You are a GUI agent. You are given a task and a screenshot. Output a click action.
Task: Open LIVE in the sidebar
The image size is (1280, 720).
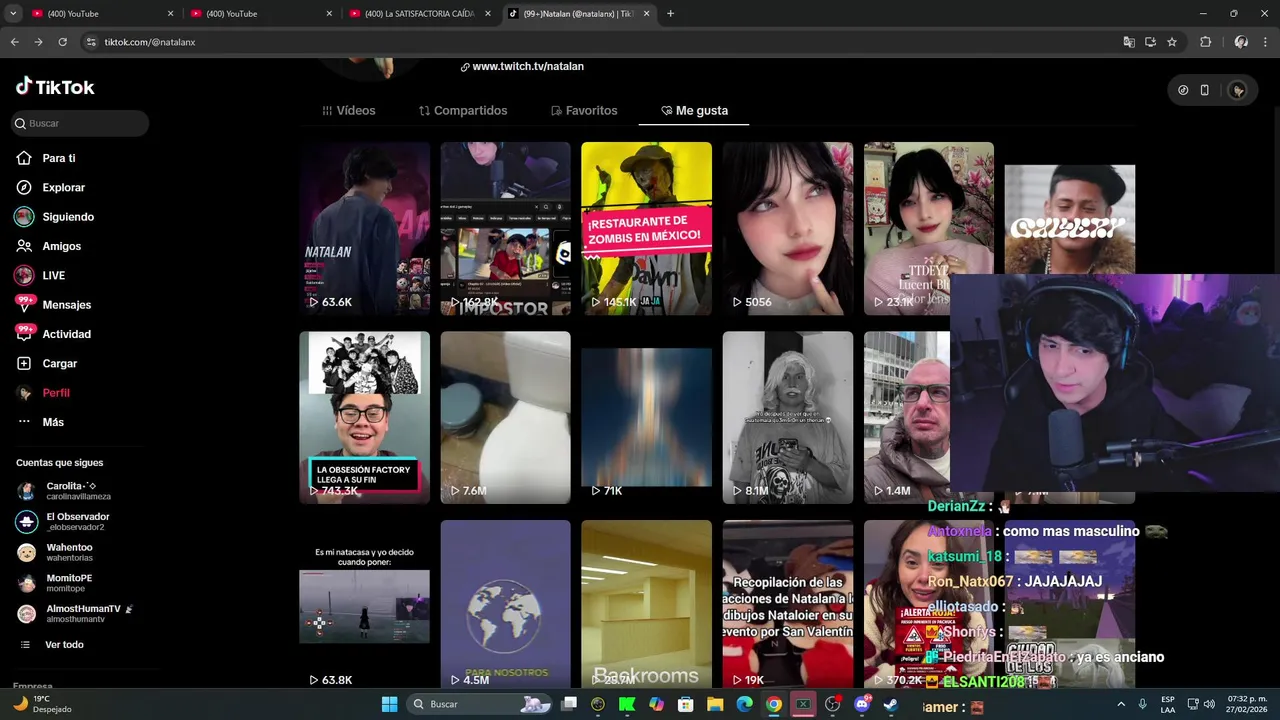[40, 275]
